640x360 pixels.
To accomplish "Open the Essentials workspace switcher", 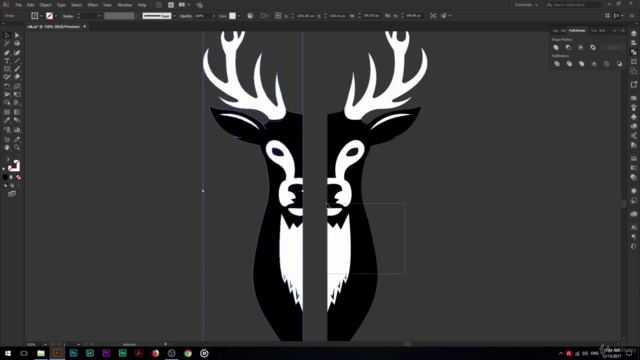I will tap(526, 5).
